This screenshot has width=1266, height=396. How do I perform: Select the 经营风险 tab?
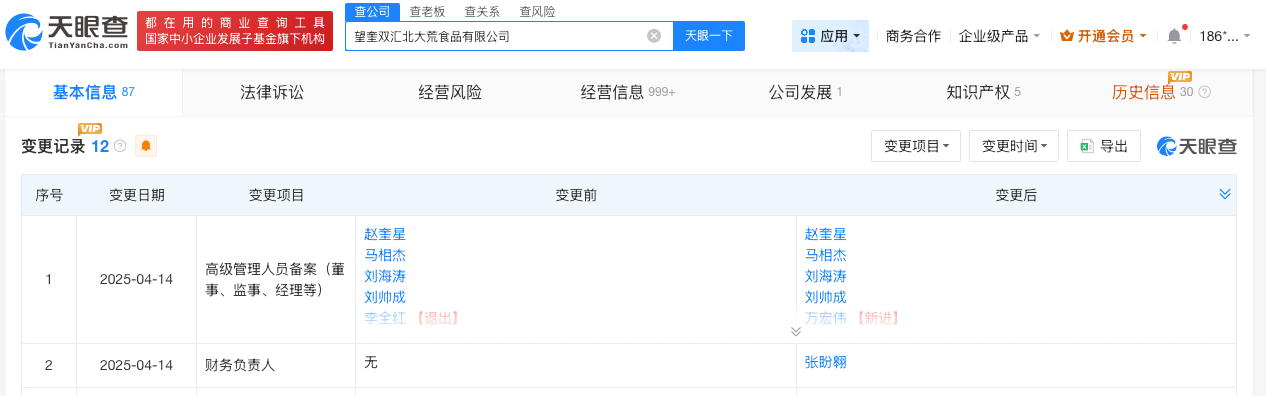(x=450, y=92)
